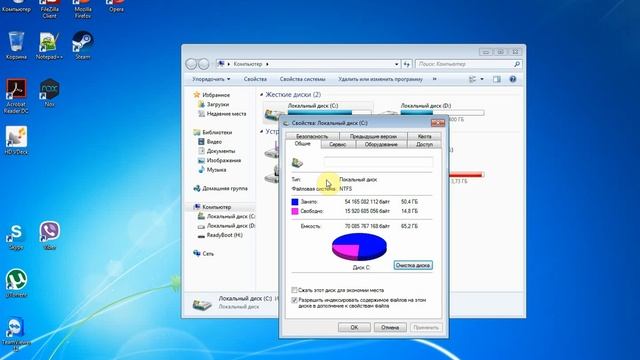The width and height of the screenshot is (640, 360).
Task: Click the change view icon in Explorer toolbar
Action: [x=473, y=79]
